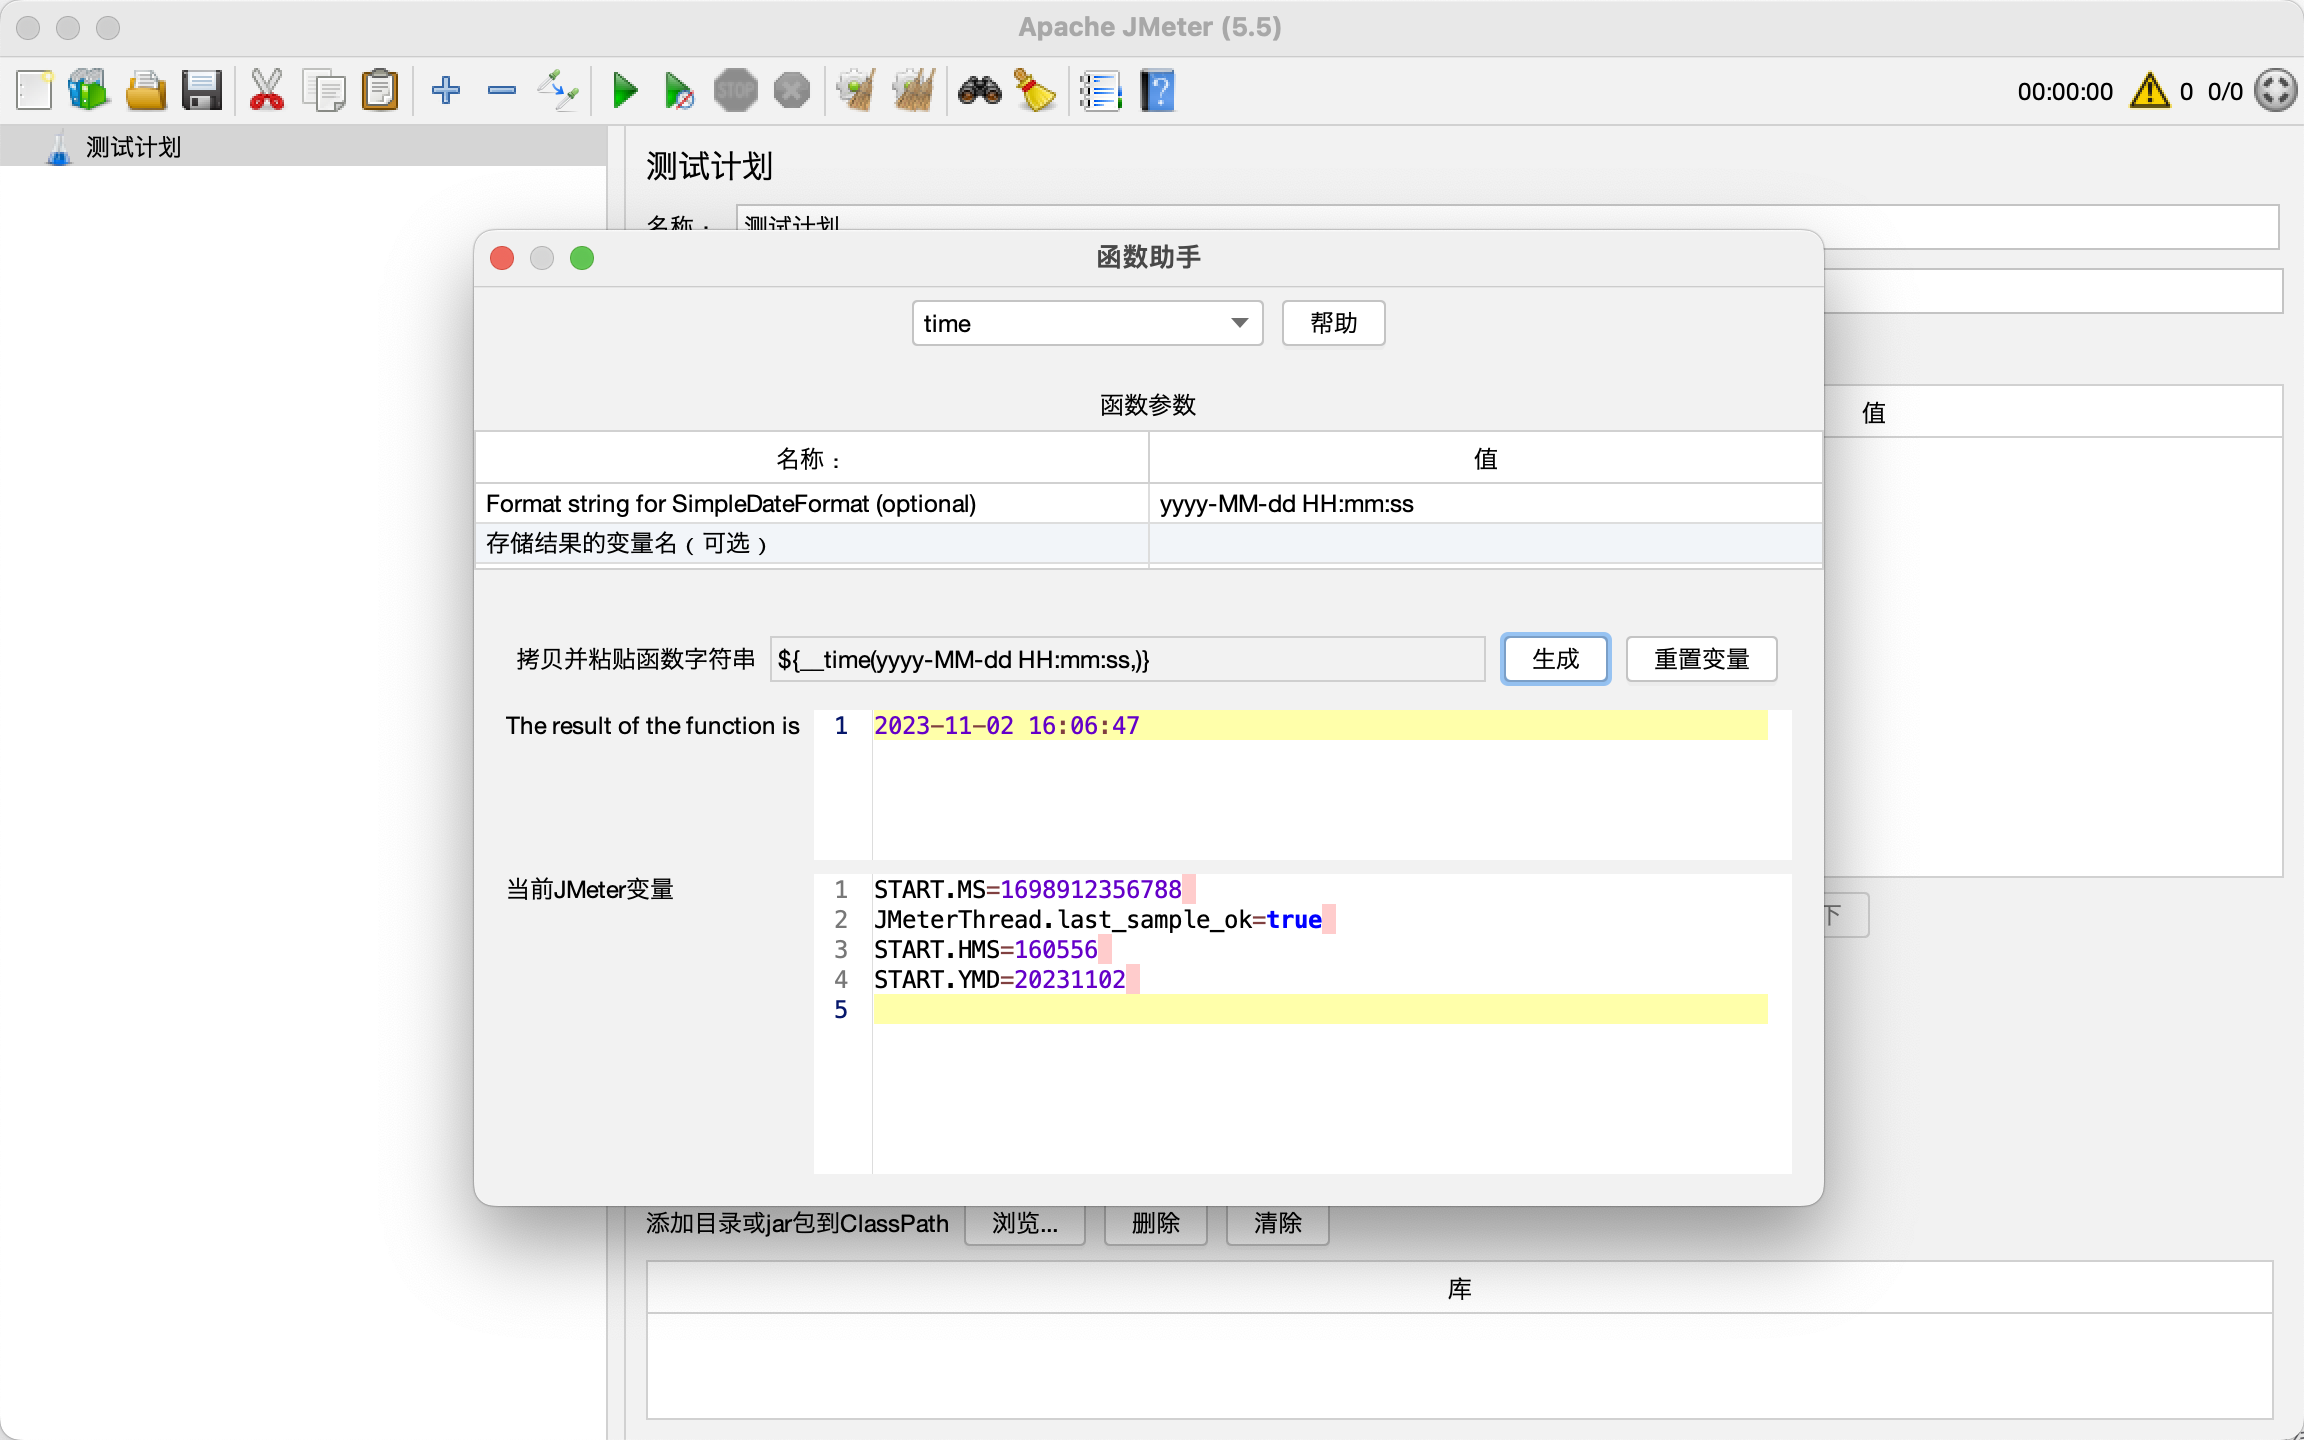Click the Toggle enable/disable icon
Screen dimensions: 2304x1440
coord(558,91)
